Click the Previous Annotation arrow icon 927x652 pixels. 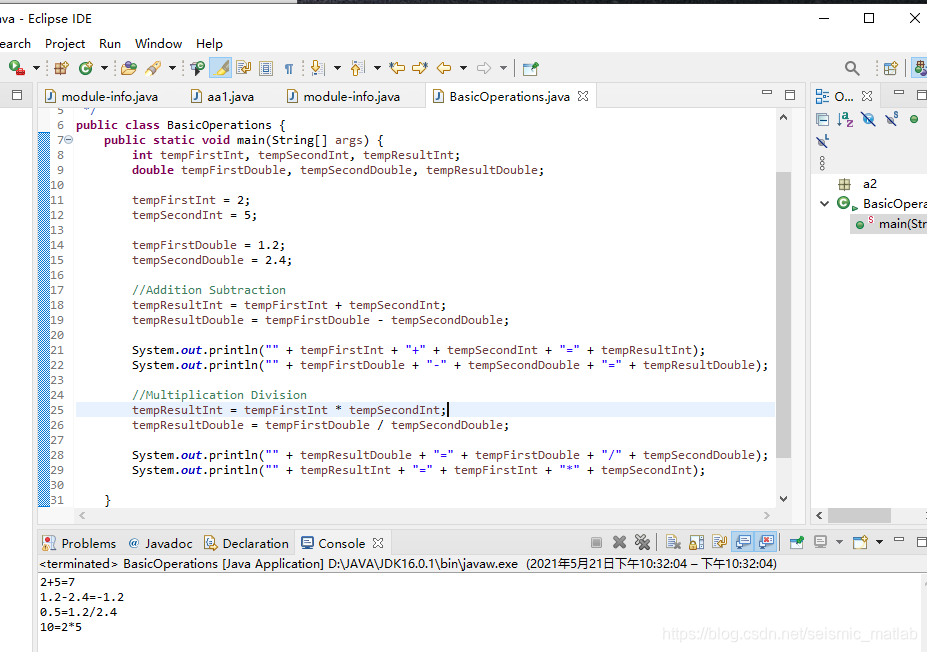[358, 68]
